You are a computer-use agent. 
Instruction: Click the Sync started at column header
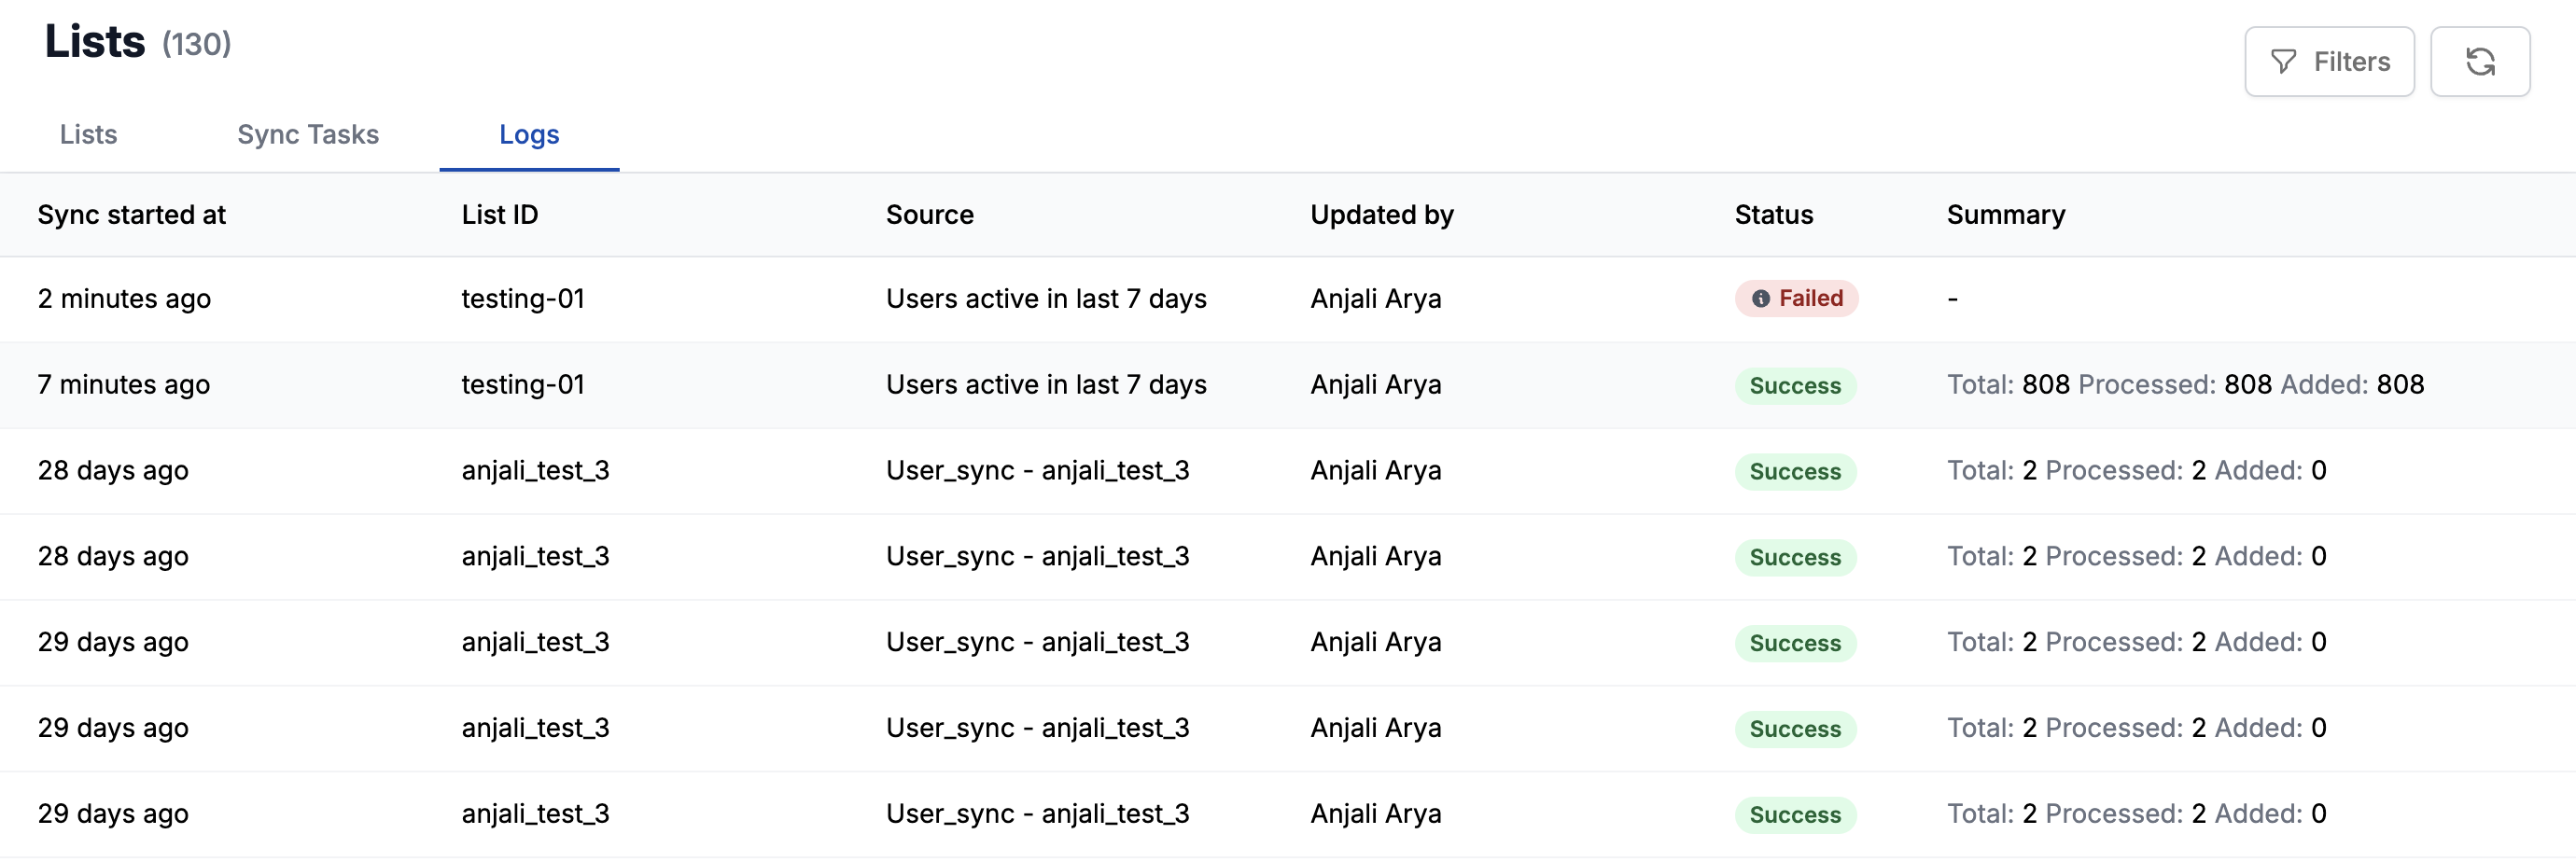coord(132,215)
